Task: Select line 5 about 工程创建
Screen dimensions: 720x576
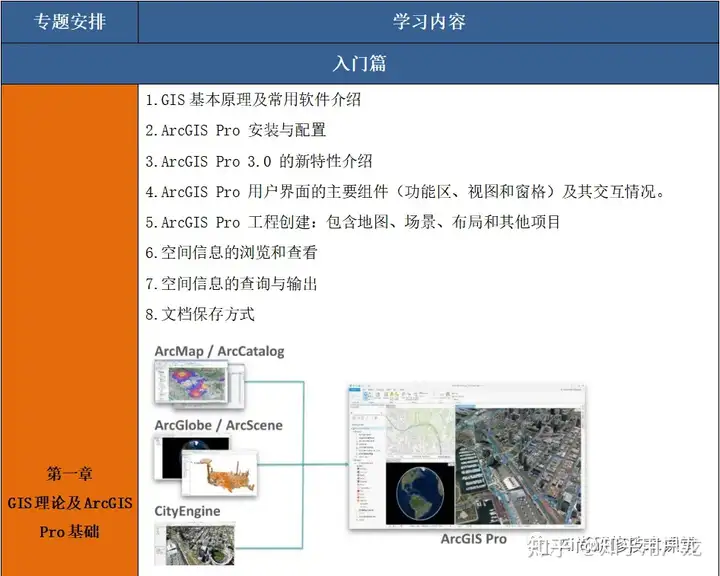Action: 353,222
